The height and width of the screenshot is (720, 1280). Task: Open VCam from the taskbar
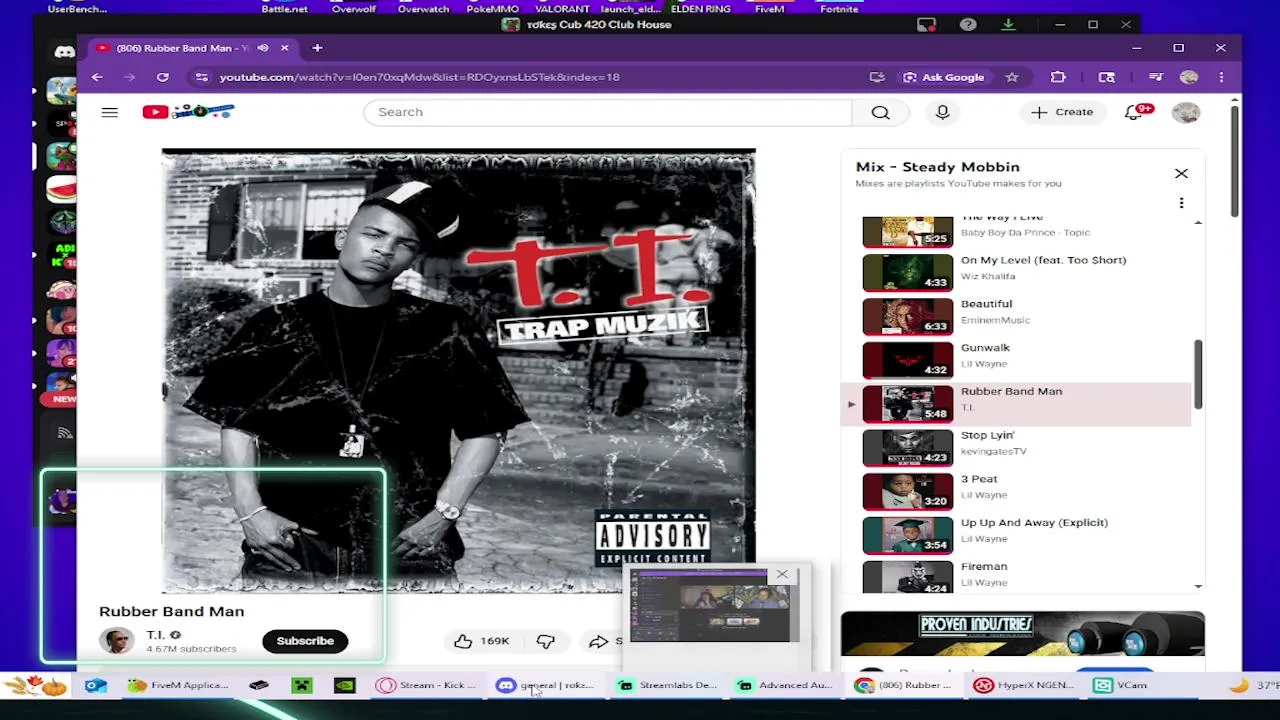[1120, 685]
